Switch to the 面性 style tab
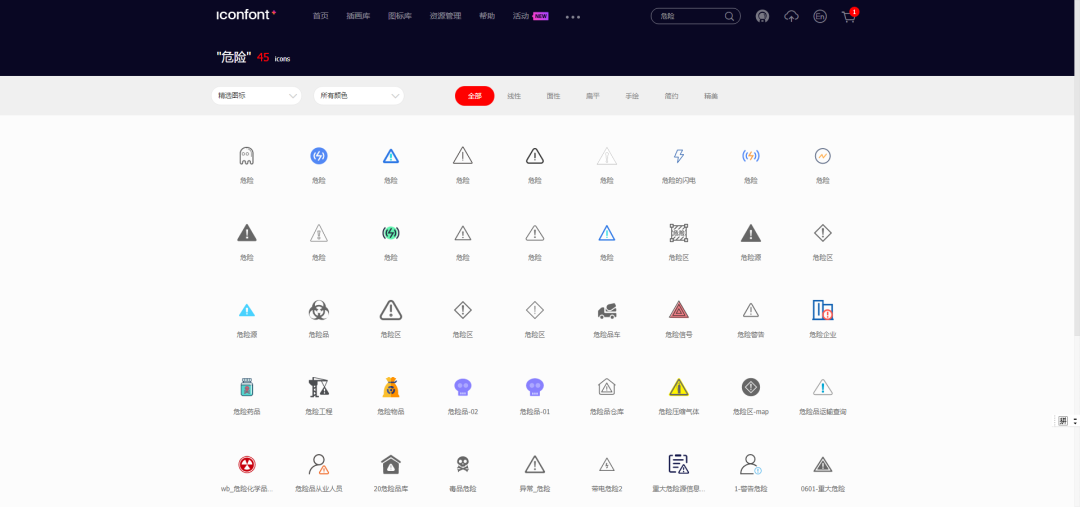 pos(553,96)
